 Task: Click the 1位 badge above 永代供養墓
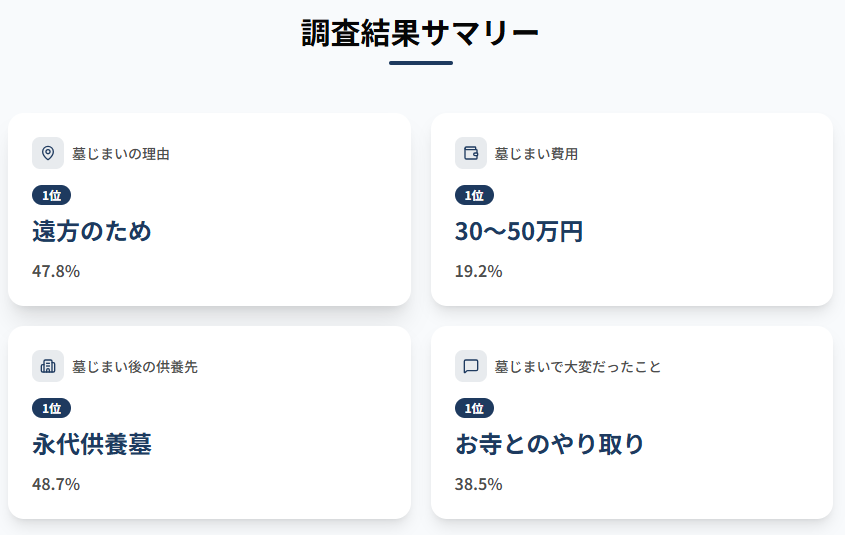[52, 408]
